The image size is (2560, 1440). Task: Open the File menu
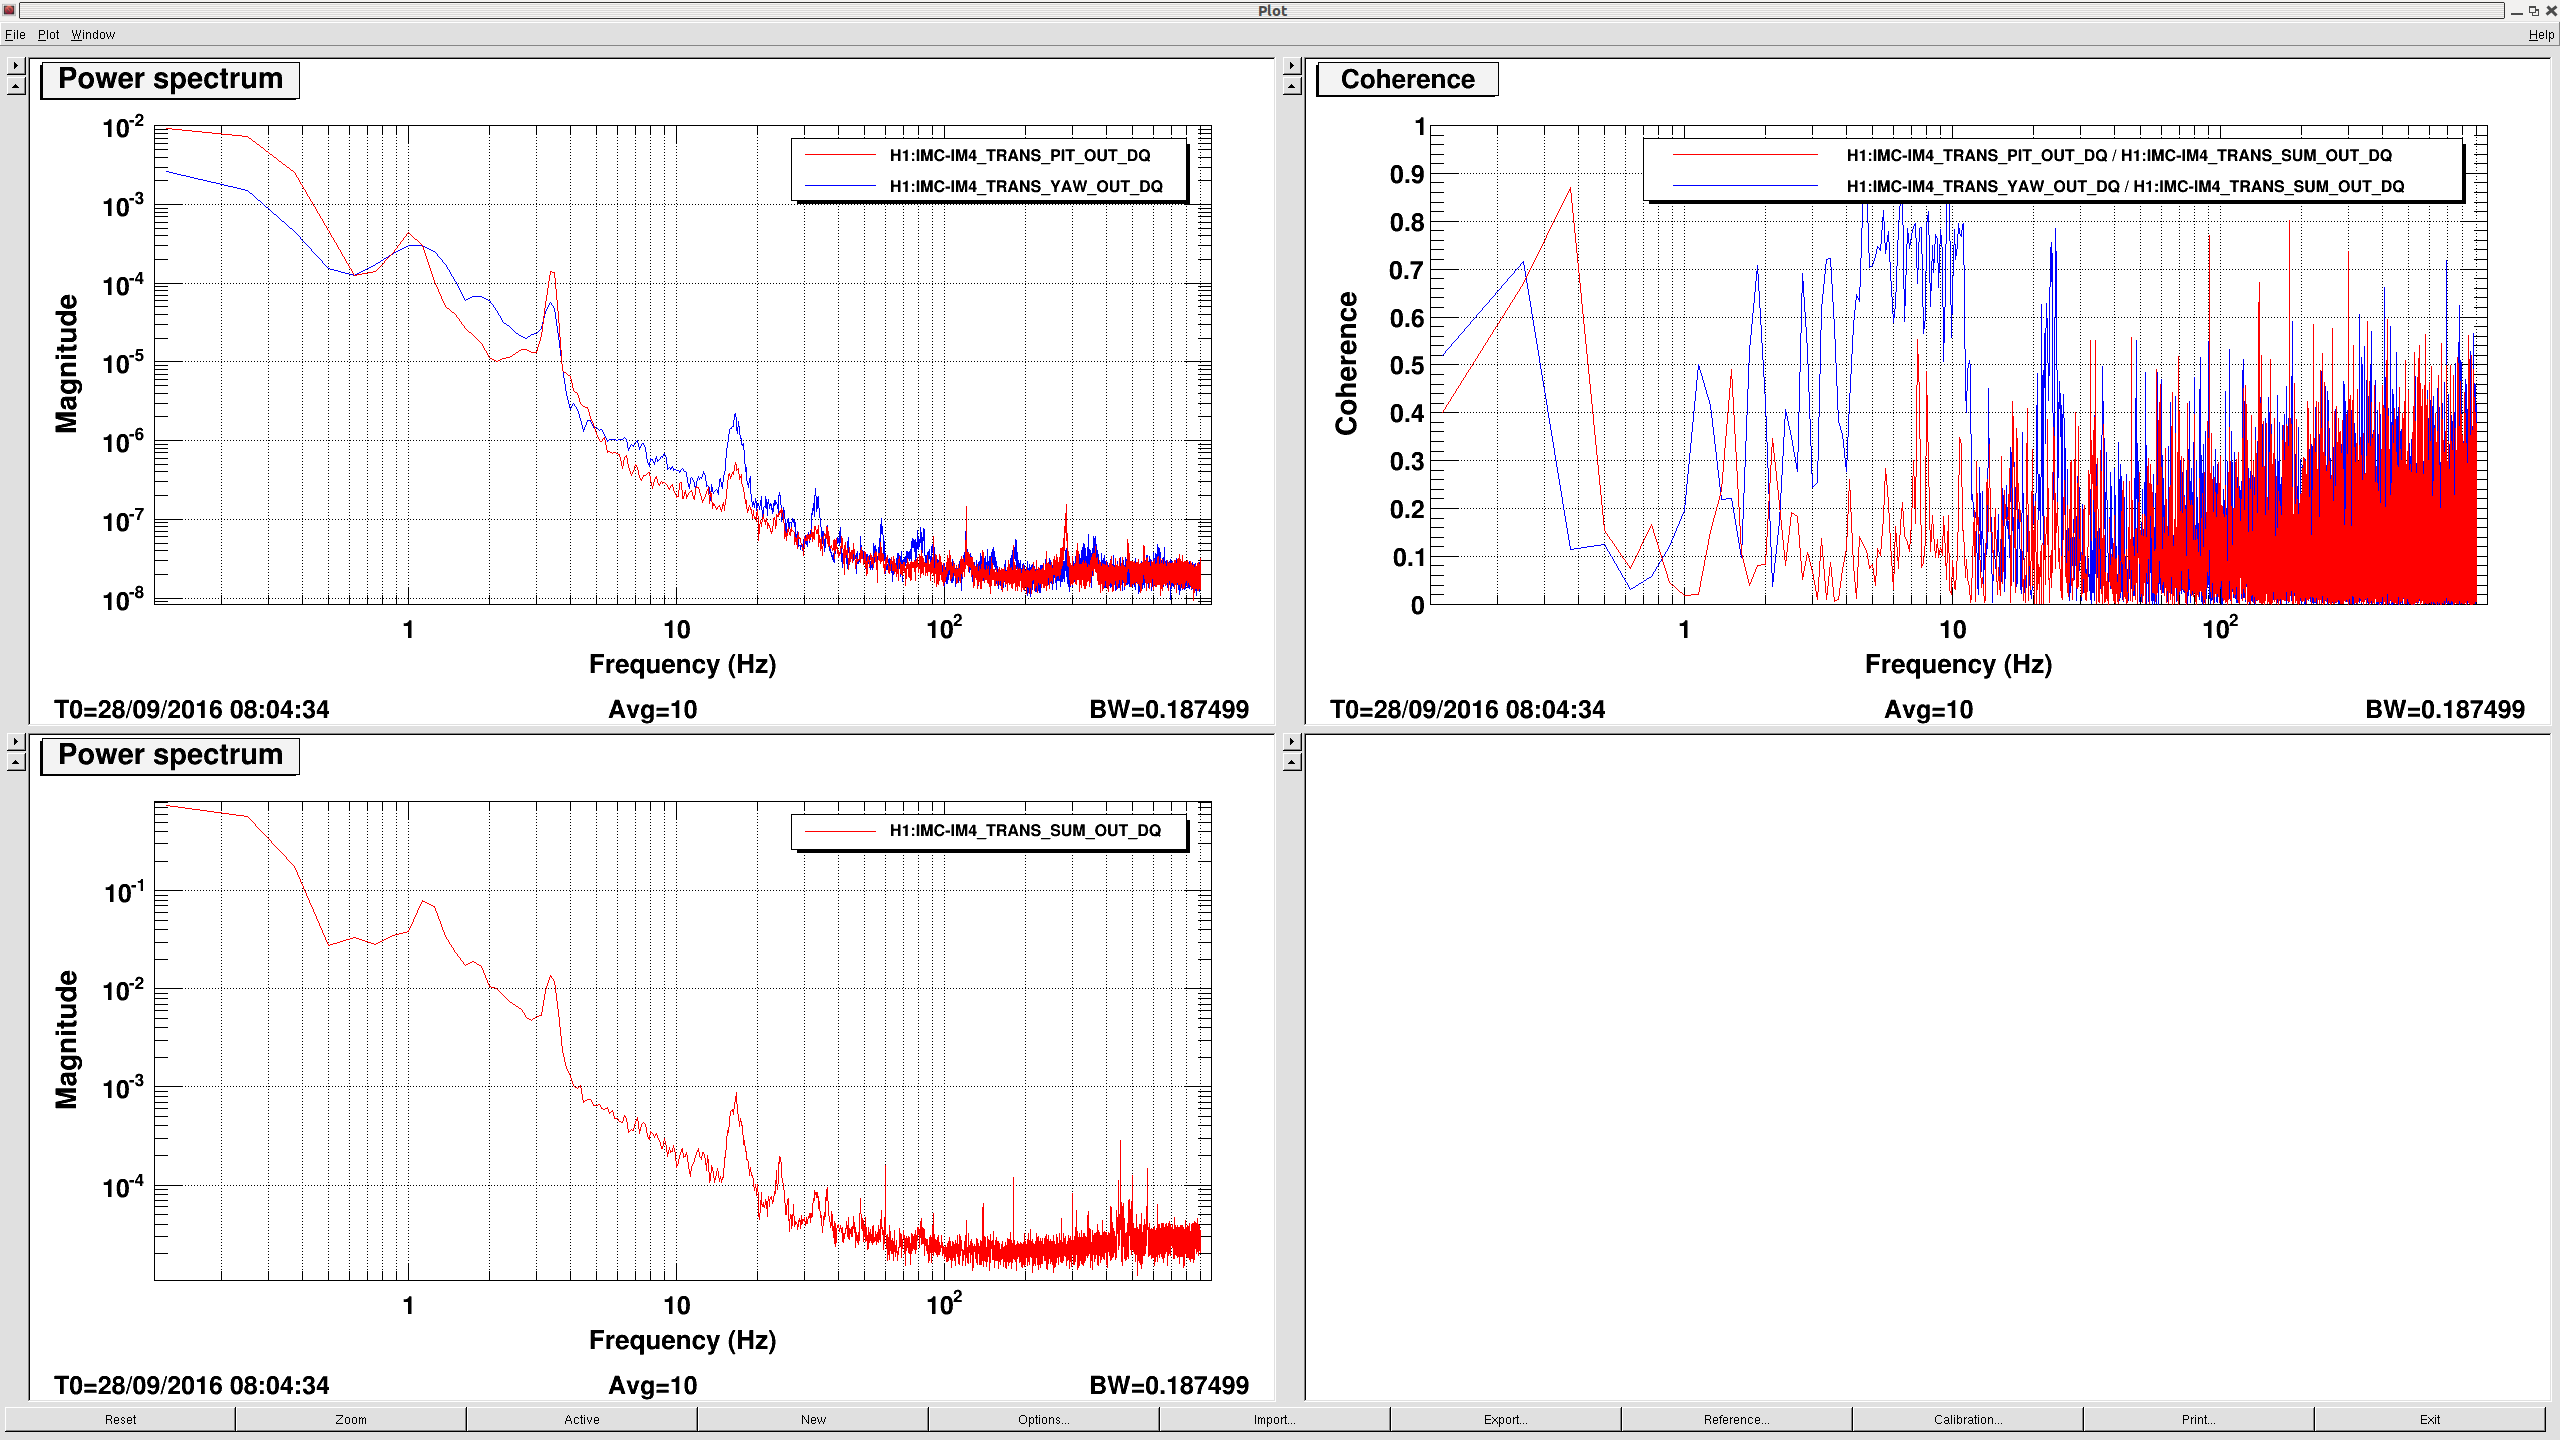coord(15,35)
